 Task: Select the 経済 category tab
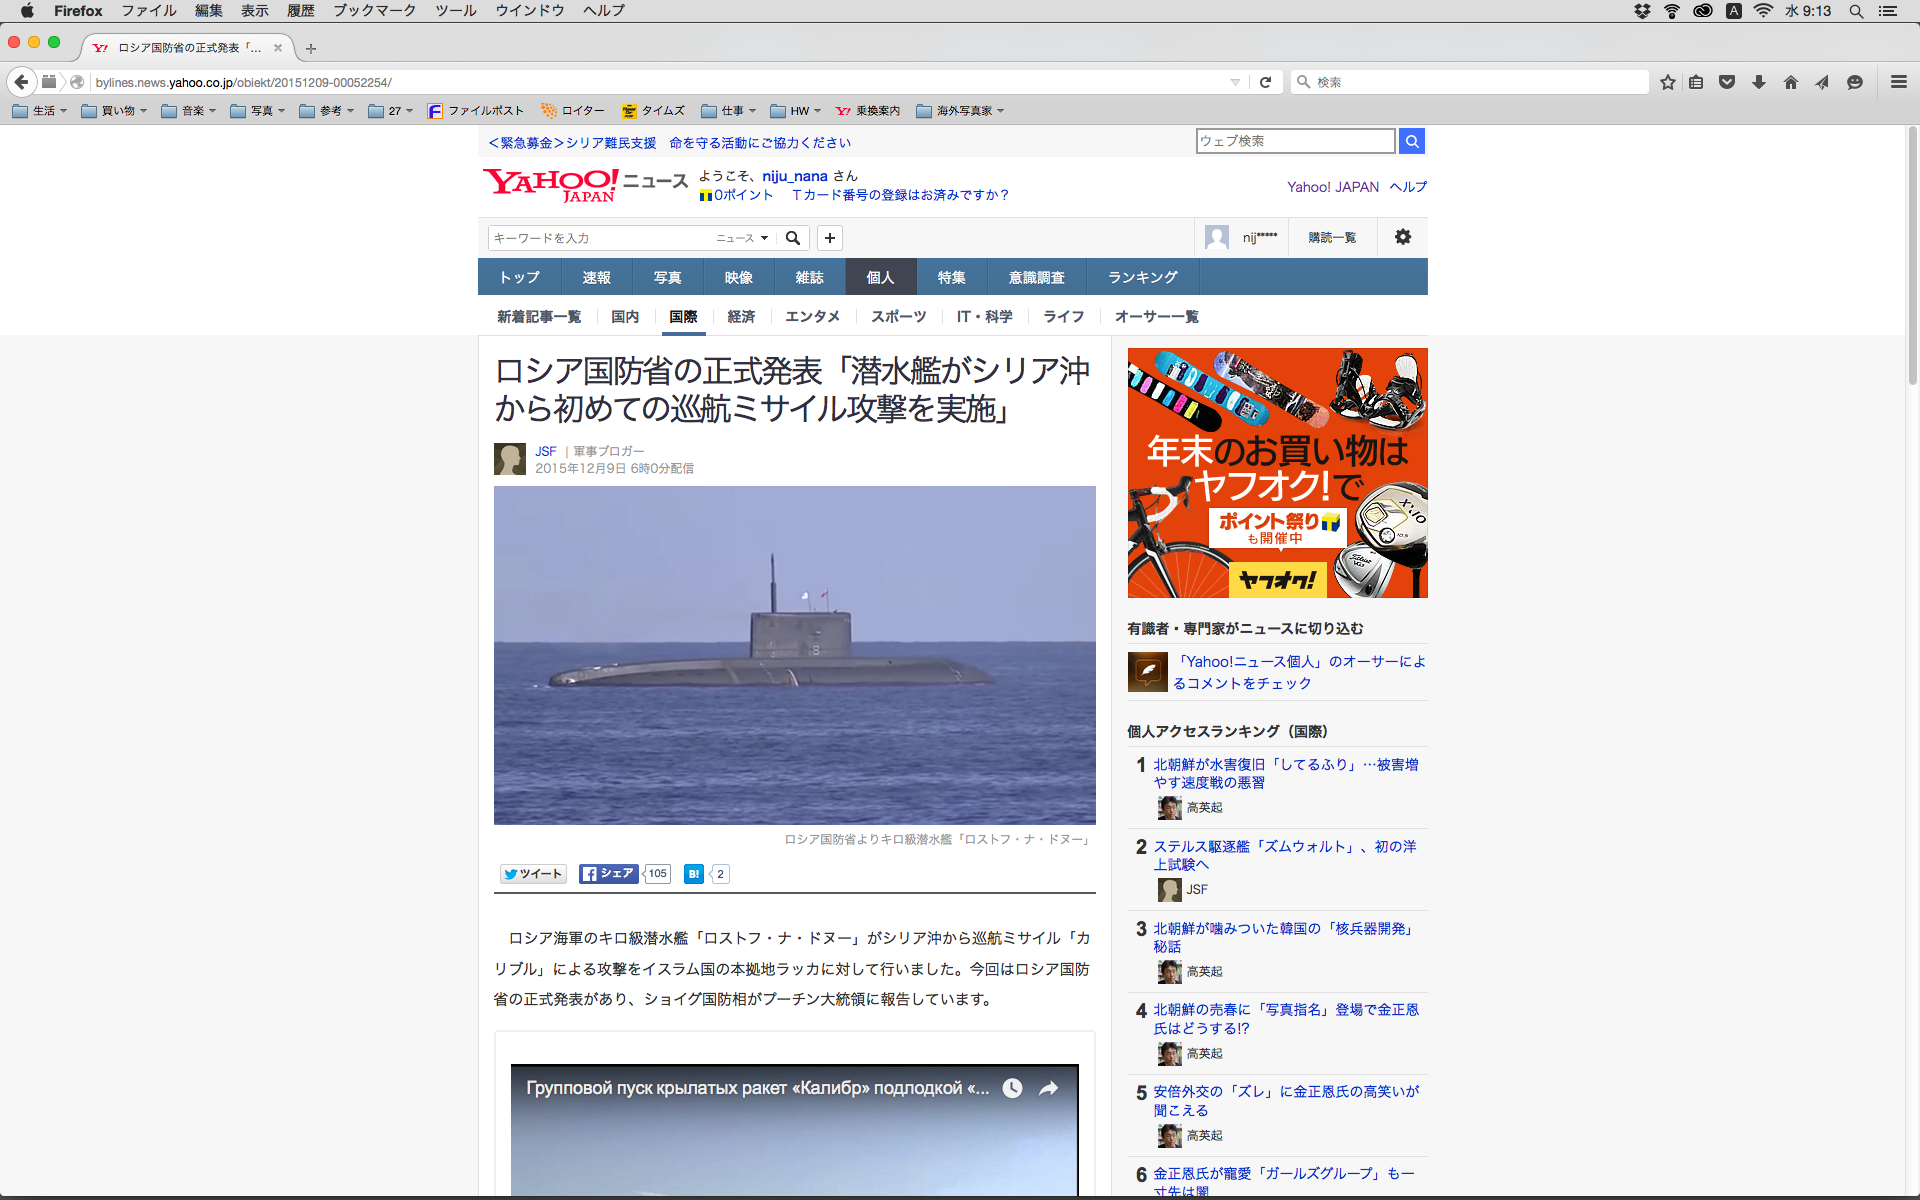click(741, 317)
